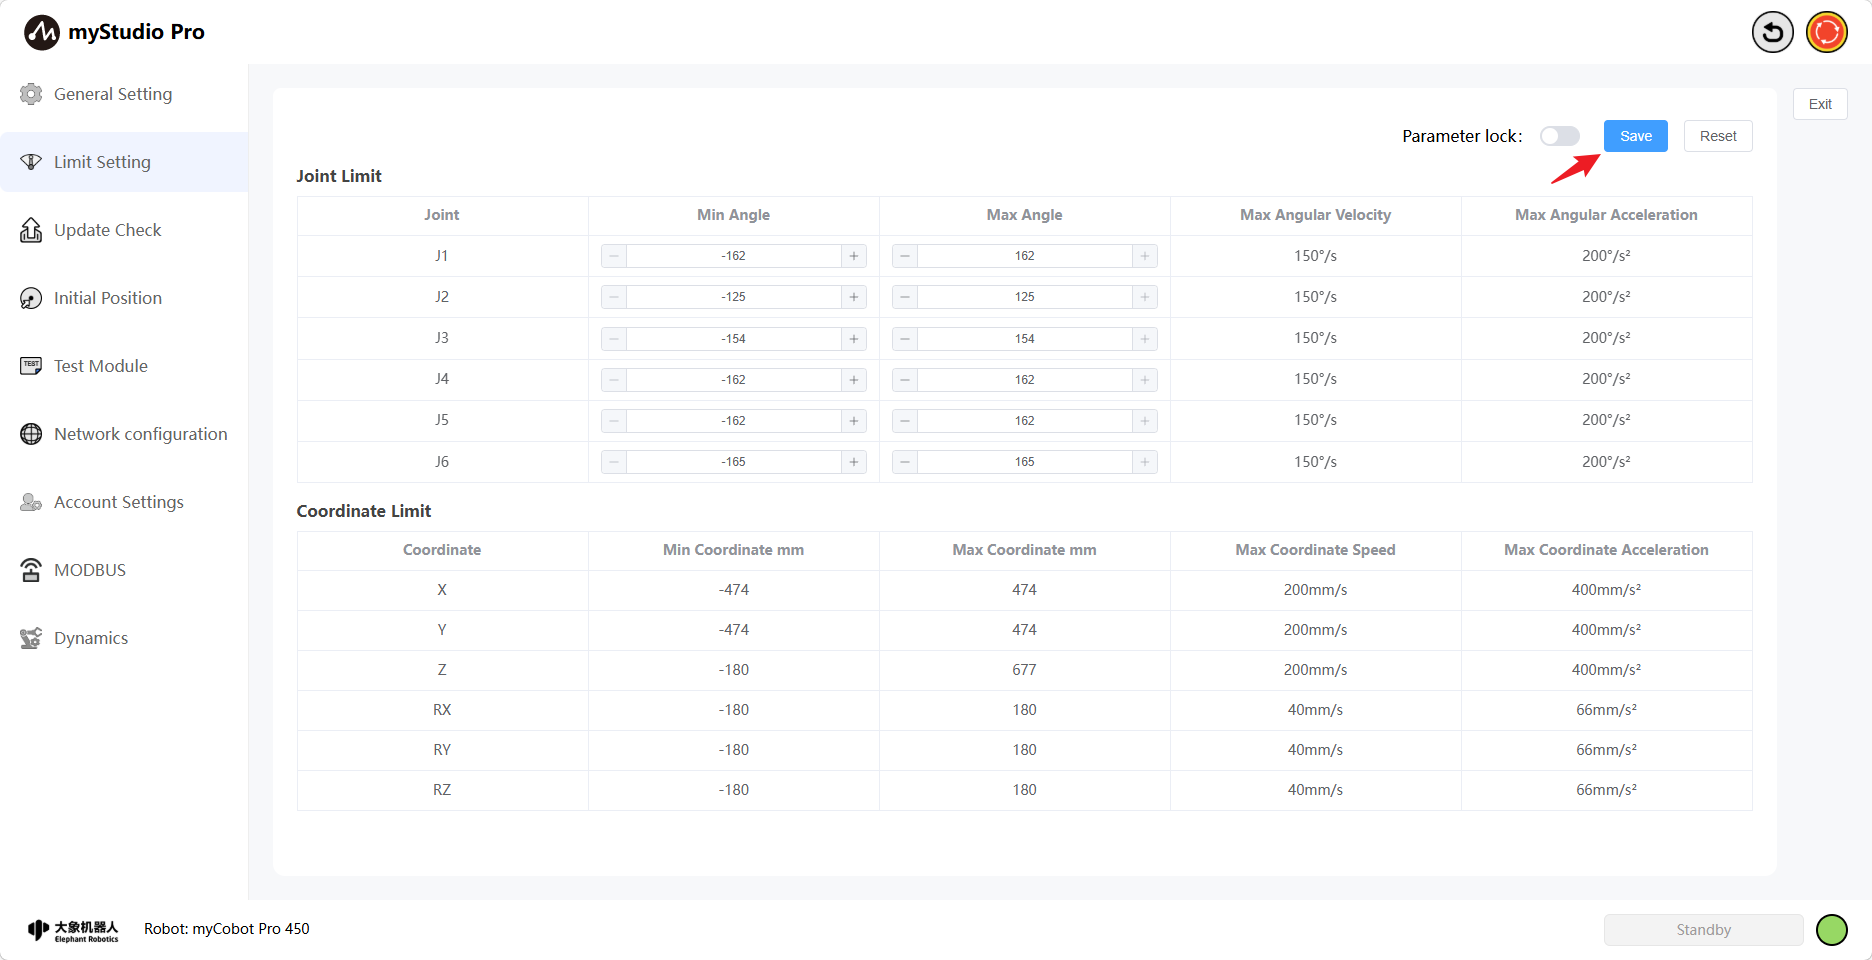Decrease J2 Max Angle with minus button
Screen dimensions: 1872x960
[x=905, y=297]
